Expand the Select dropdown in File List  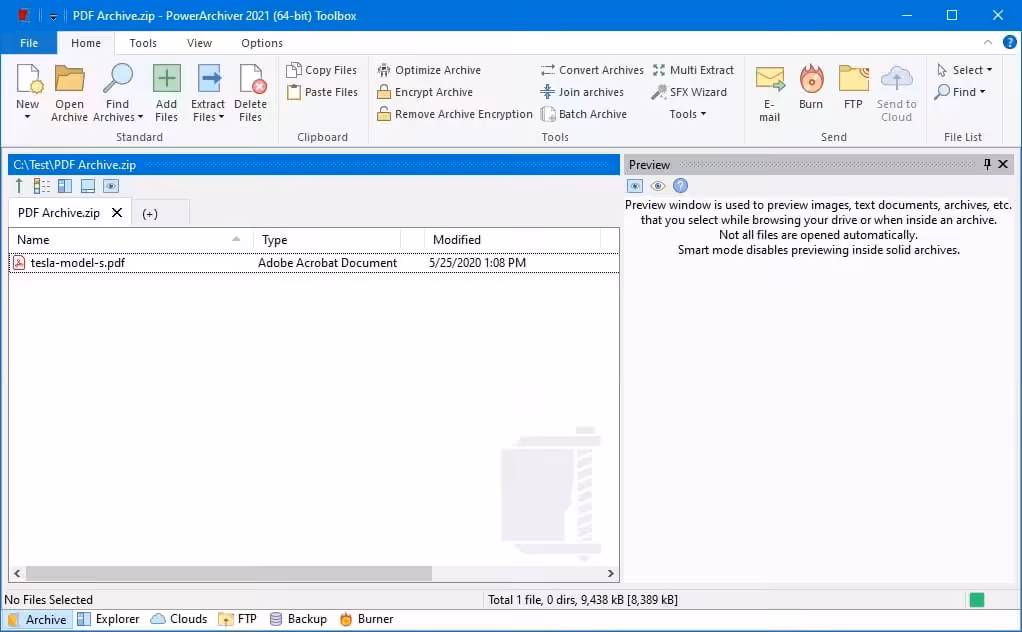pyautogui.click(x=966, y=70)
